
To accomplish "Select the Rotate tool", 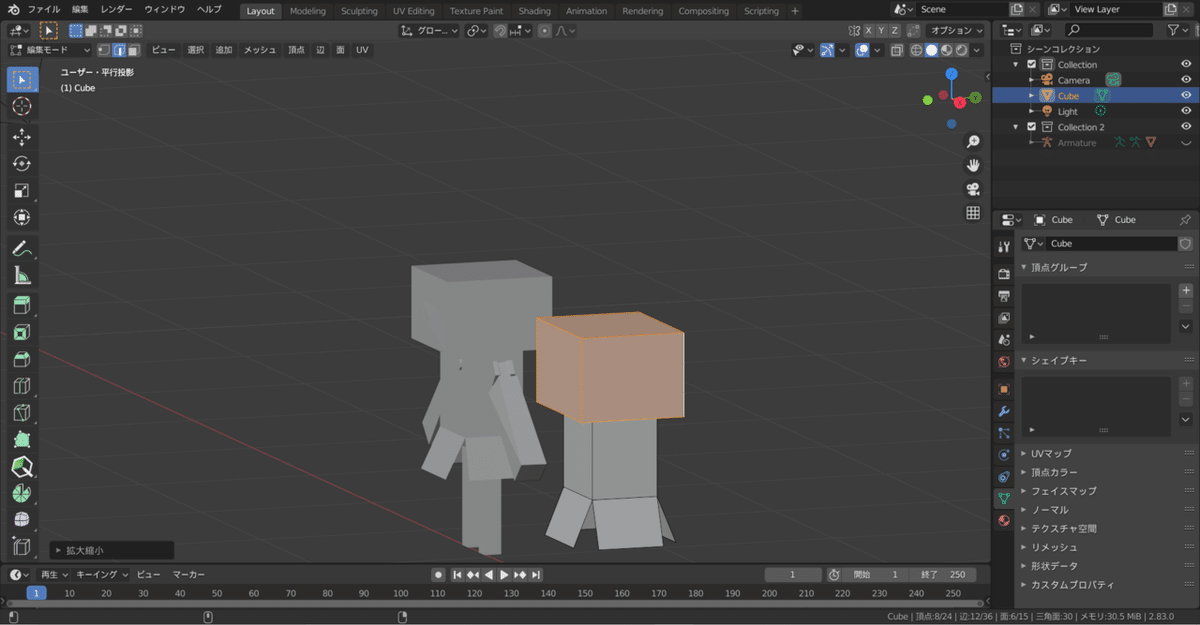I will click(22, 164).
